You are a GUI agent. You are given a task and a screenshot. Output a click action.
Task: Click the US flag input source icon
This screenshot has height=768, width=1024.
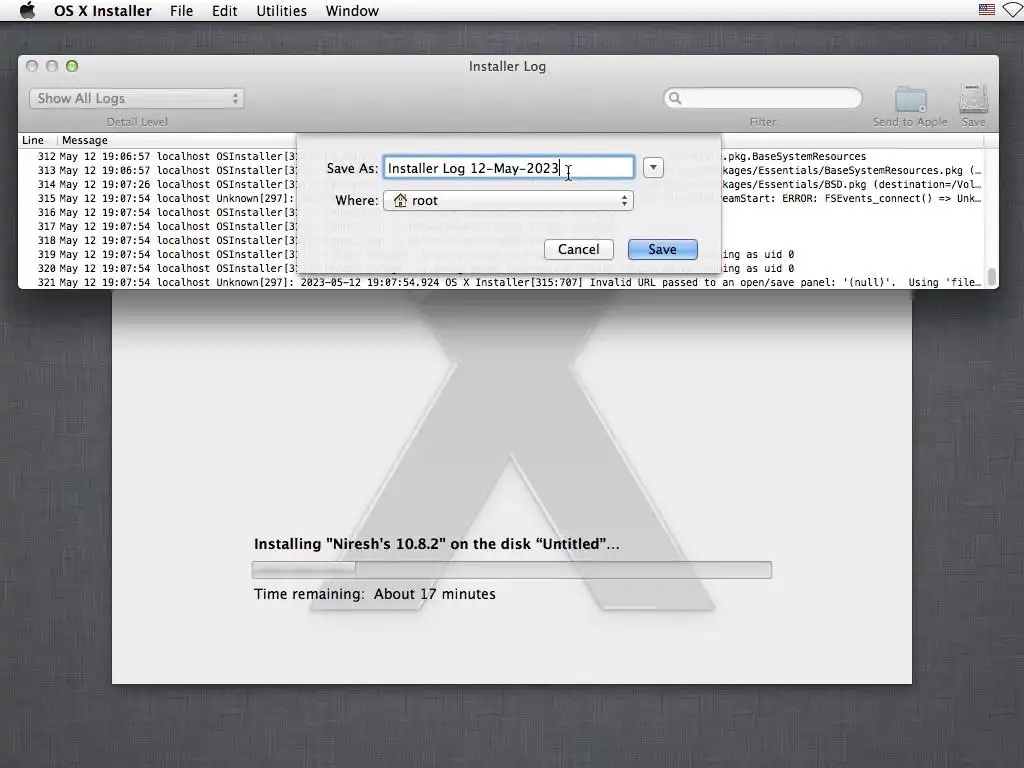(986, 10)
